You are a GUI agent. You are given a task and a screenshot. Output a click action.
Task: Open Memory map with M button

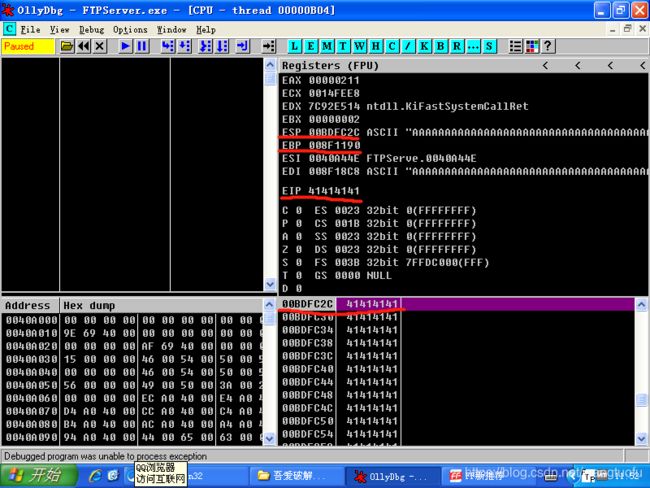click(x=327, y=46)
